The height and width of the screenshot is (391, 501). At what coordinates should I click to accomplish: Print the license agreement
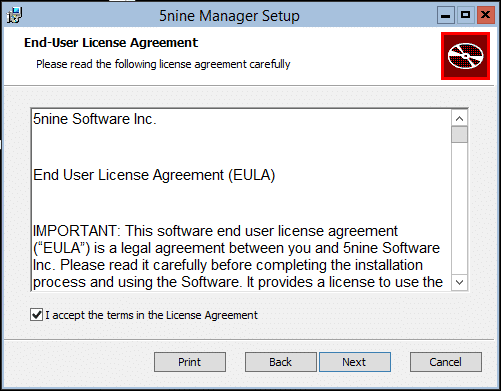tap(190, 362)
